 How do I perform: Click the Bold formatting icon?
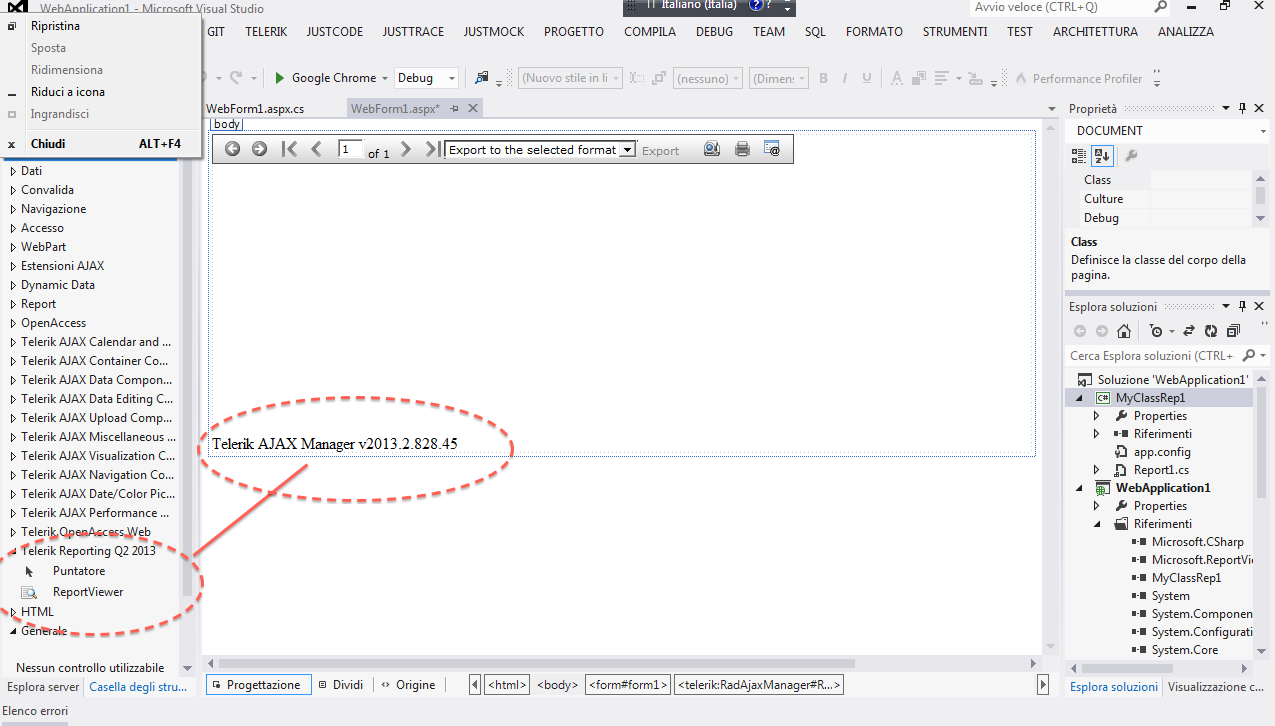pyautogui.click(x=823, y=78)
